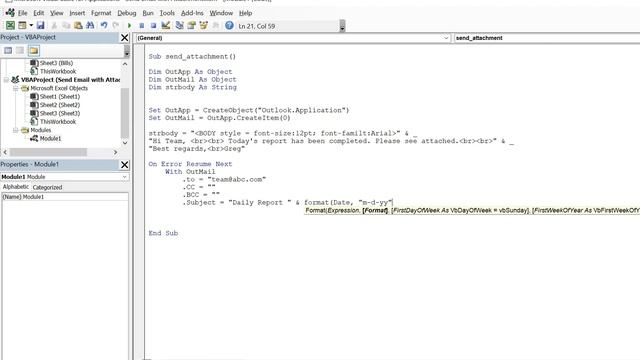Image resolution: width=640 pixels, height=360 pixels.
Task: Open the Run menu
Action: (148, 13)
